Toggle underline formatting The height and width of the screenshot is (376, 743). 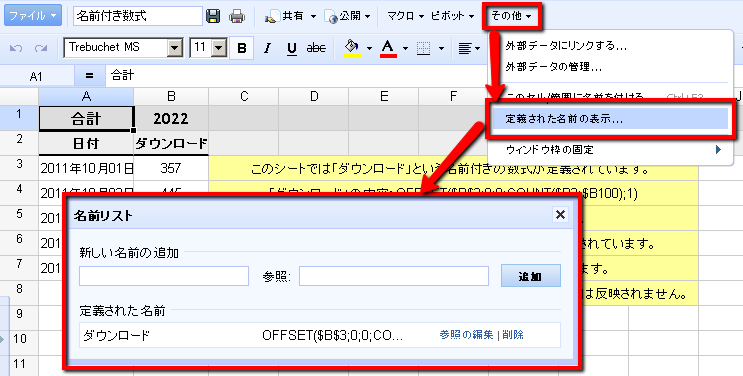pyautogui.click(x=292, y=48)
